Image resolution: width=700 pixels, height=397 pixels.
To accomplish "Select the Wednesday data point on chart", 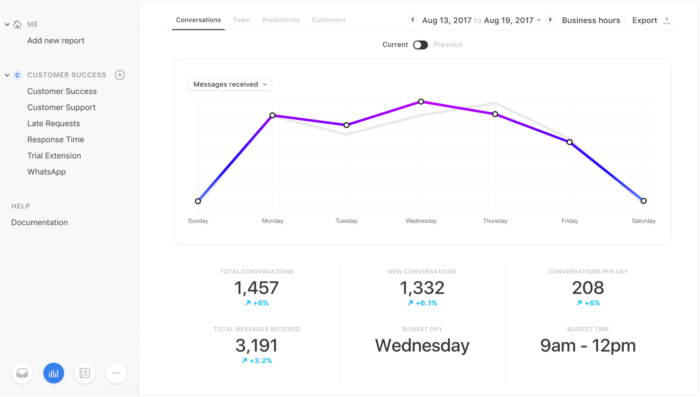I will coord(421,102).
